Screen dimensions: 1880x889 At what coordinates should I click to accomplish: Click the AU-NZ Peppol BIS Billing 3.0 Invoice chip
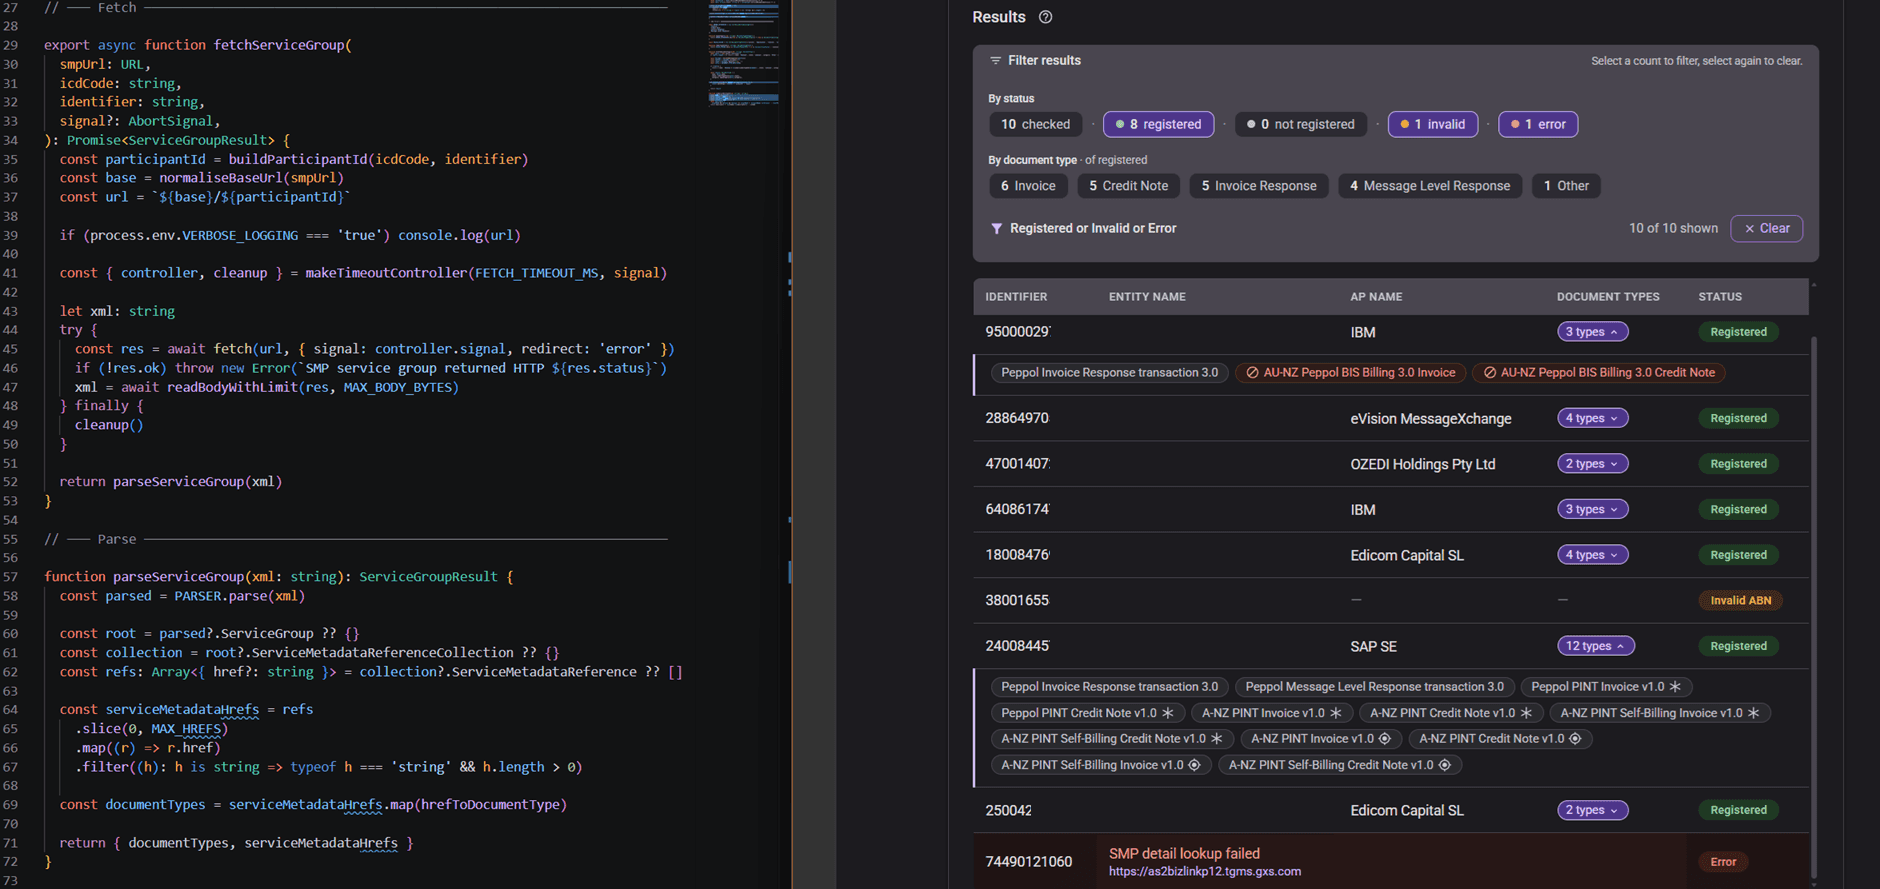tap(1351, 373)
